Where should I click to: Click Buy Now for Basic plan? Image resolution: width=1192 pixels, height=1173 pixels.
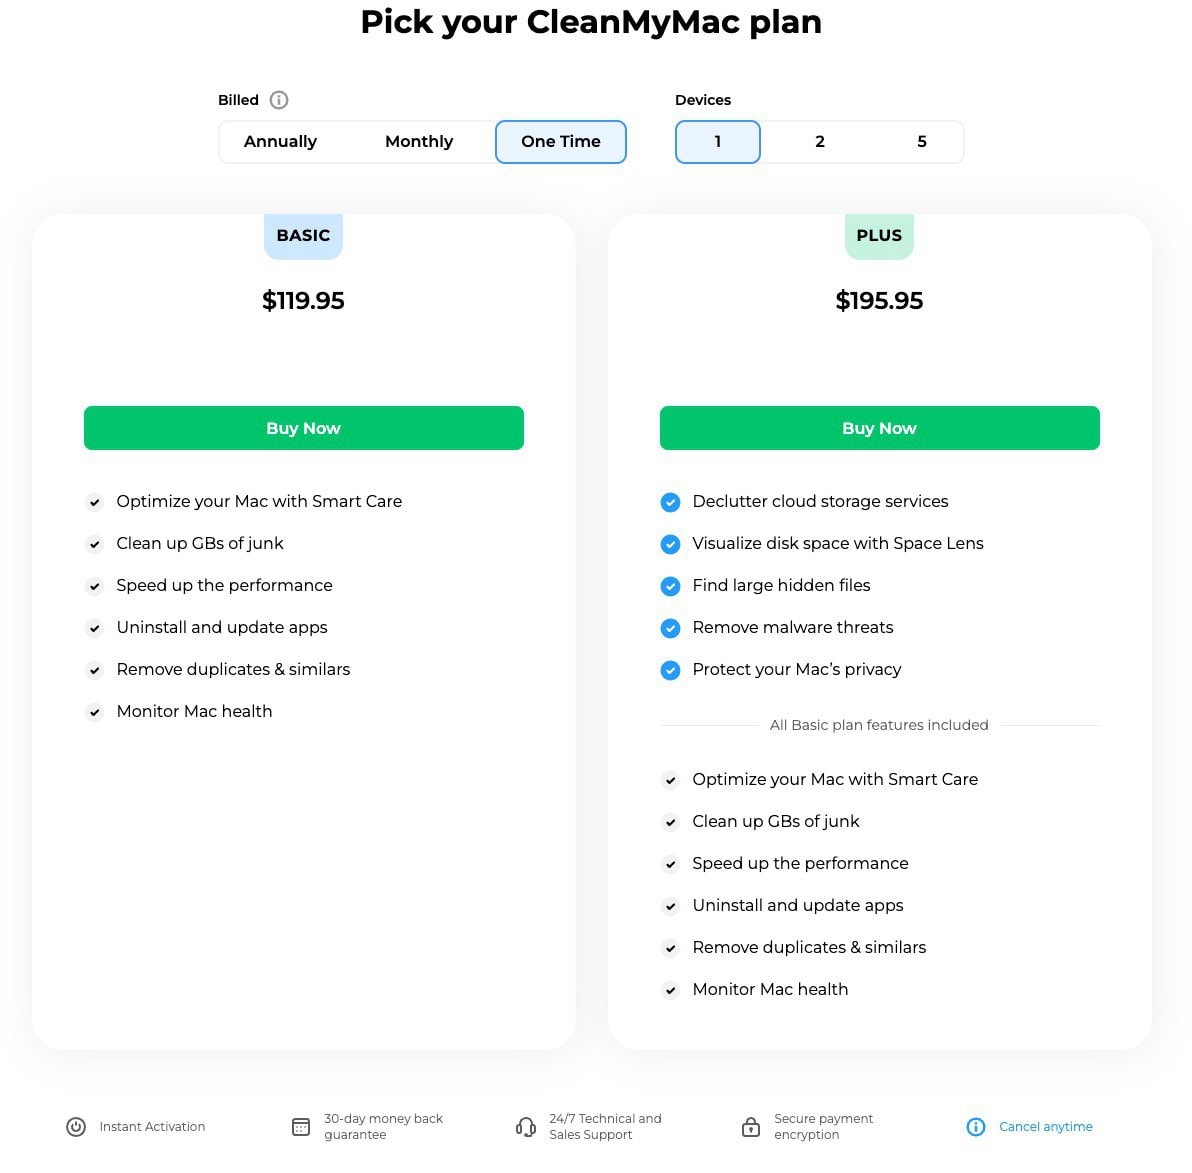point(304,428)
